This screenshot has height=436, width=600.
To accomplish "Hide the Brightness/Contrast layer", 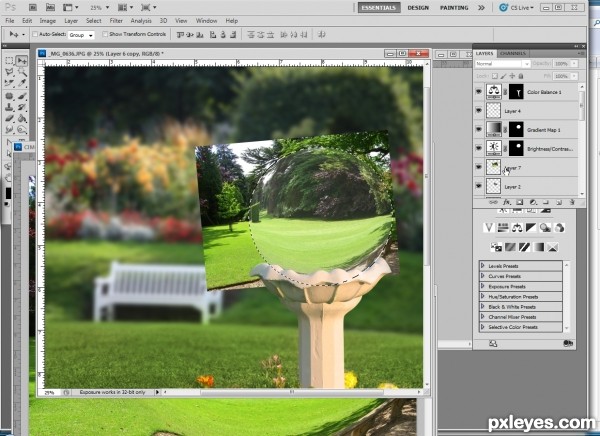I will pos(479,148).
